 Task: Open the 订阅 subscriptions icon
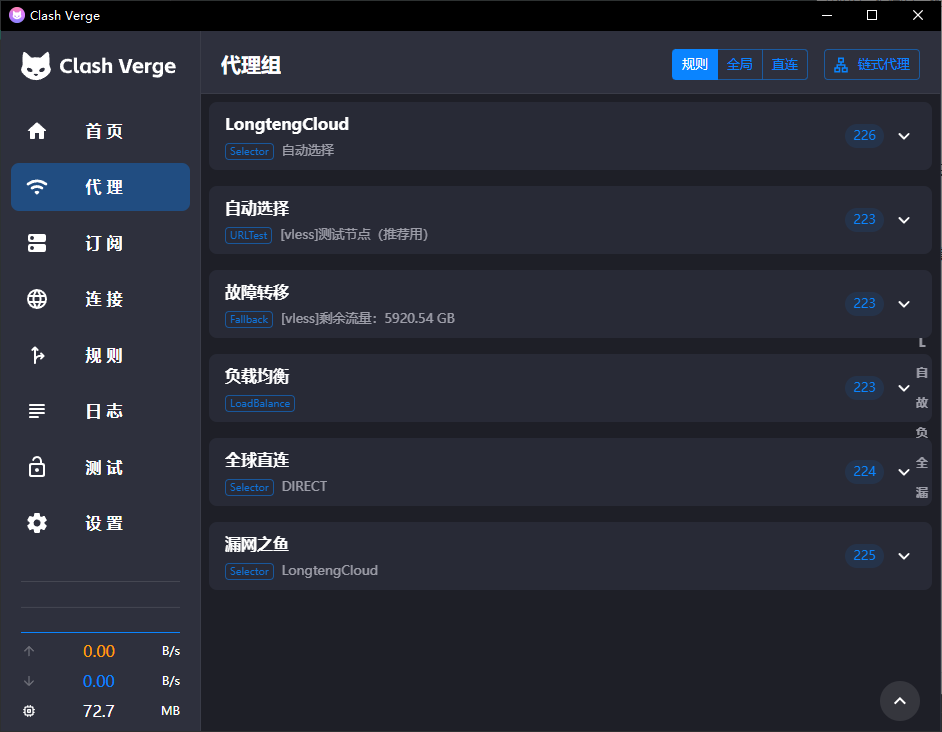(37, 243)
